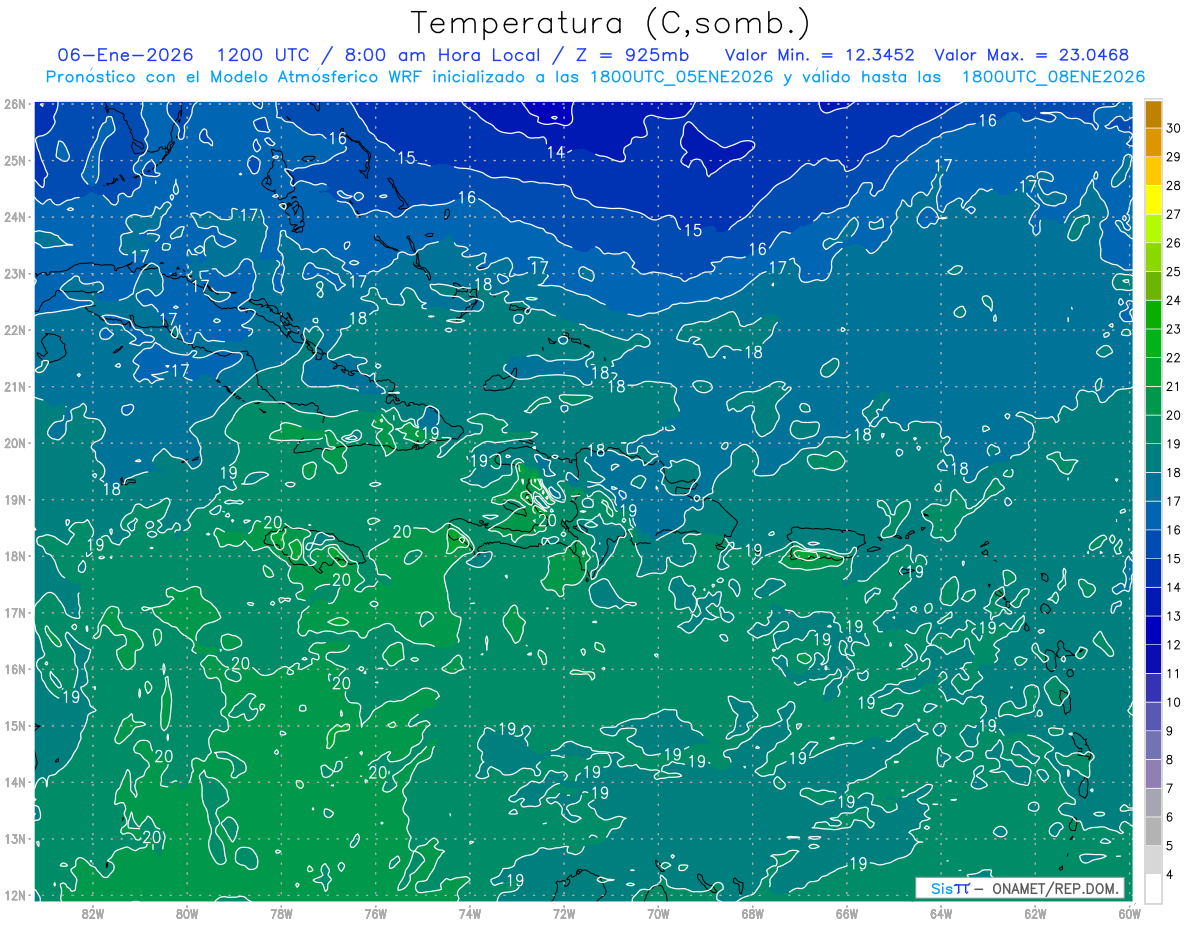This screenshot has height=927, width=1200.
Task: Select valid-until time '1800UTC_08ENE2026'
Action: 1053,76
